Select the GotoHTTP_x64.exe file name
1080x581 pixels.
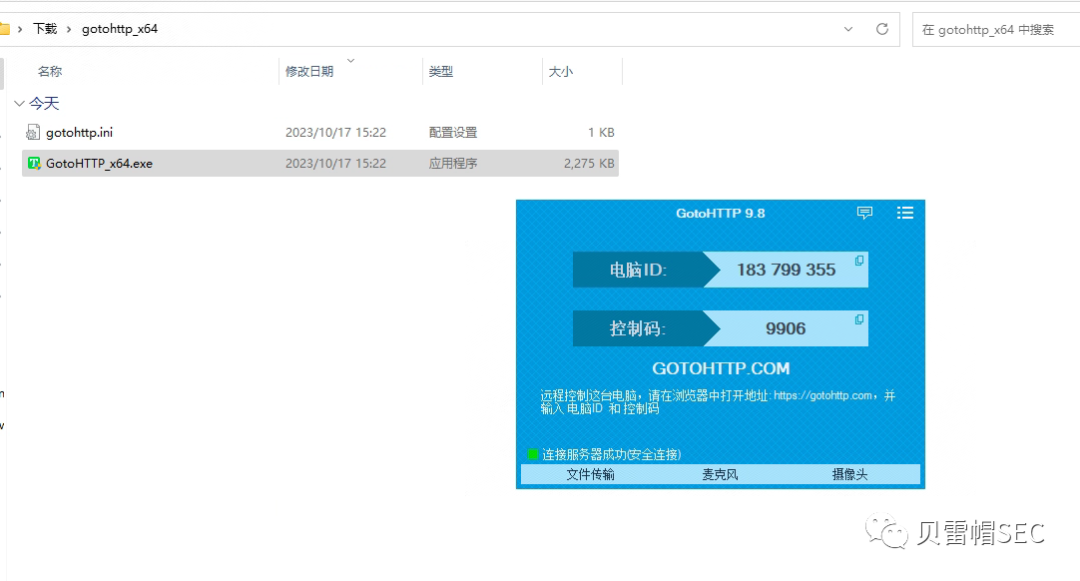point(99,163)
